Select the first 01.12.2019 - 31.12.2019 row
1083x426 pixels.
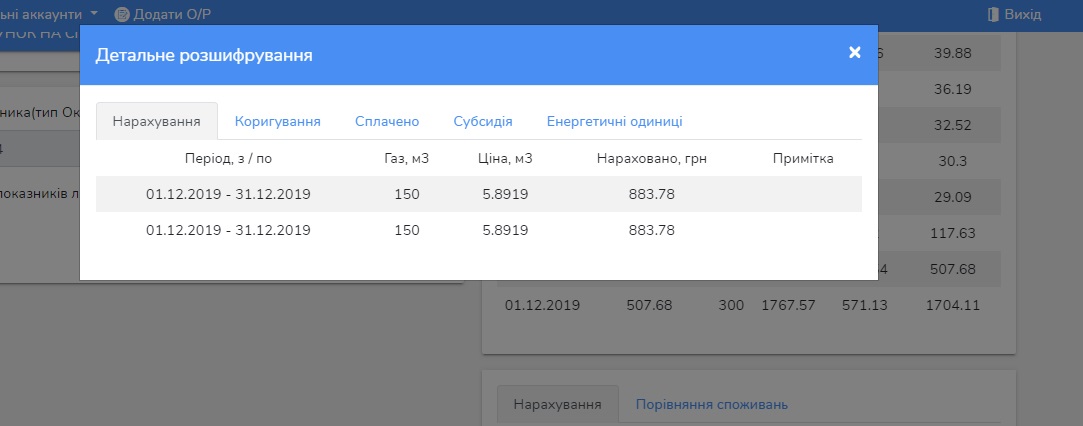[x=228, y=194]
